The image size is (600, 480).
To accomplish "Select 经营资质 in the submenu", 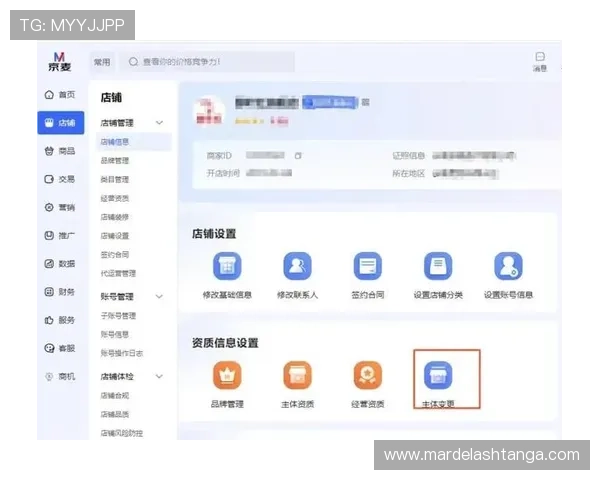I will (x=115, y=198).
